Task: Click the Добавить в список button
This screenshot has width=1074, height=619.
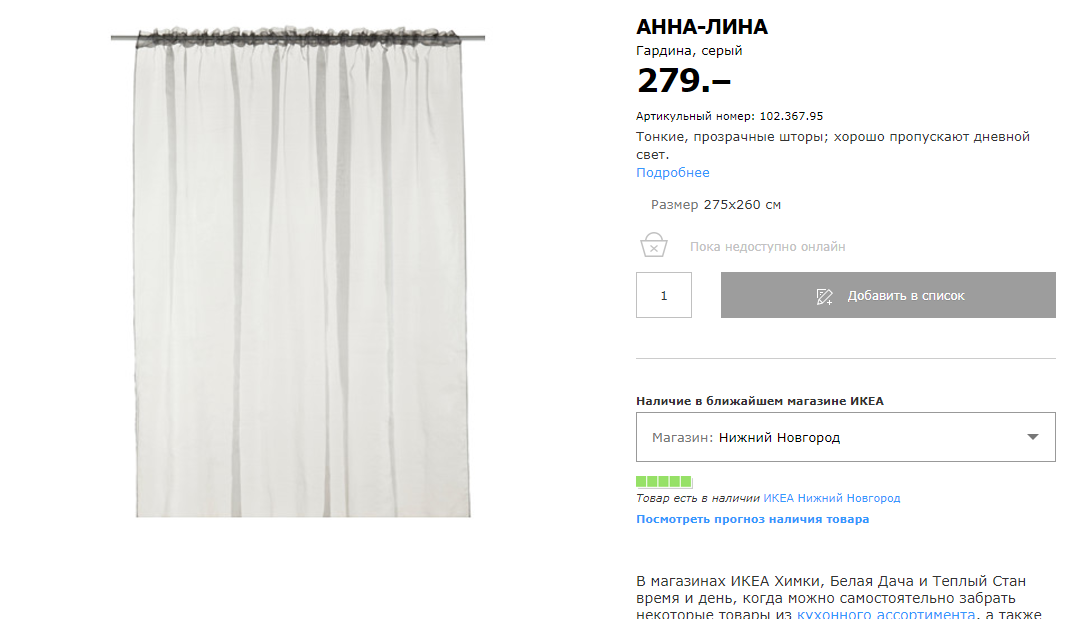Action: (x=888, y=295)
